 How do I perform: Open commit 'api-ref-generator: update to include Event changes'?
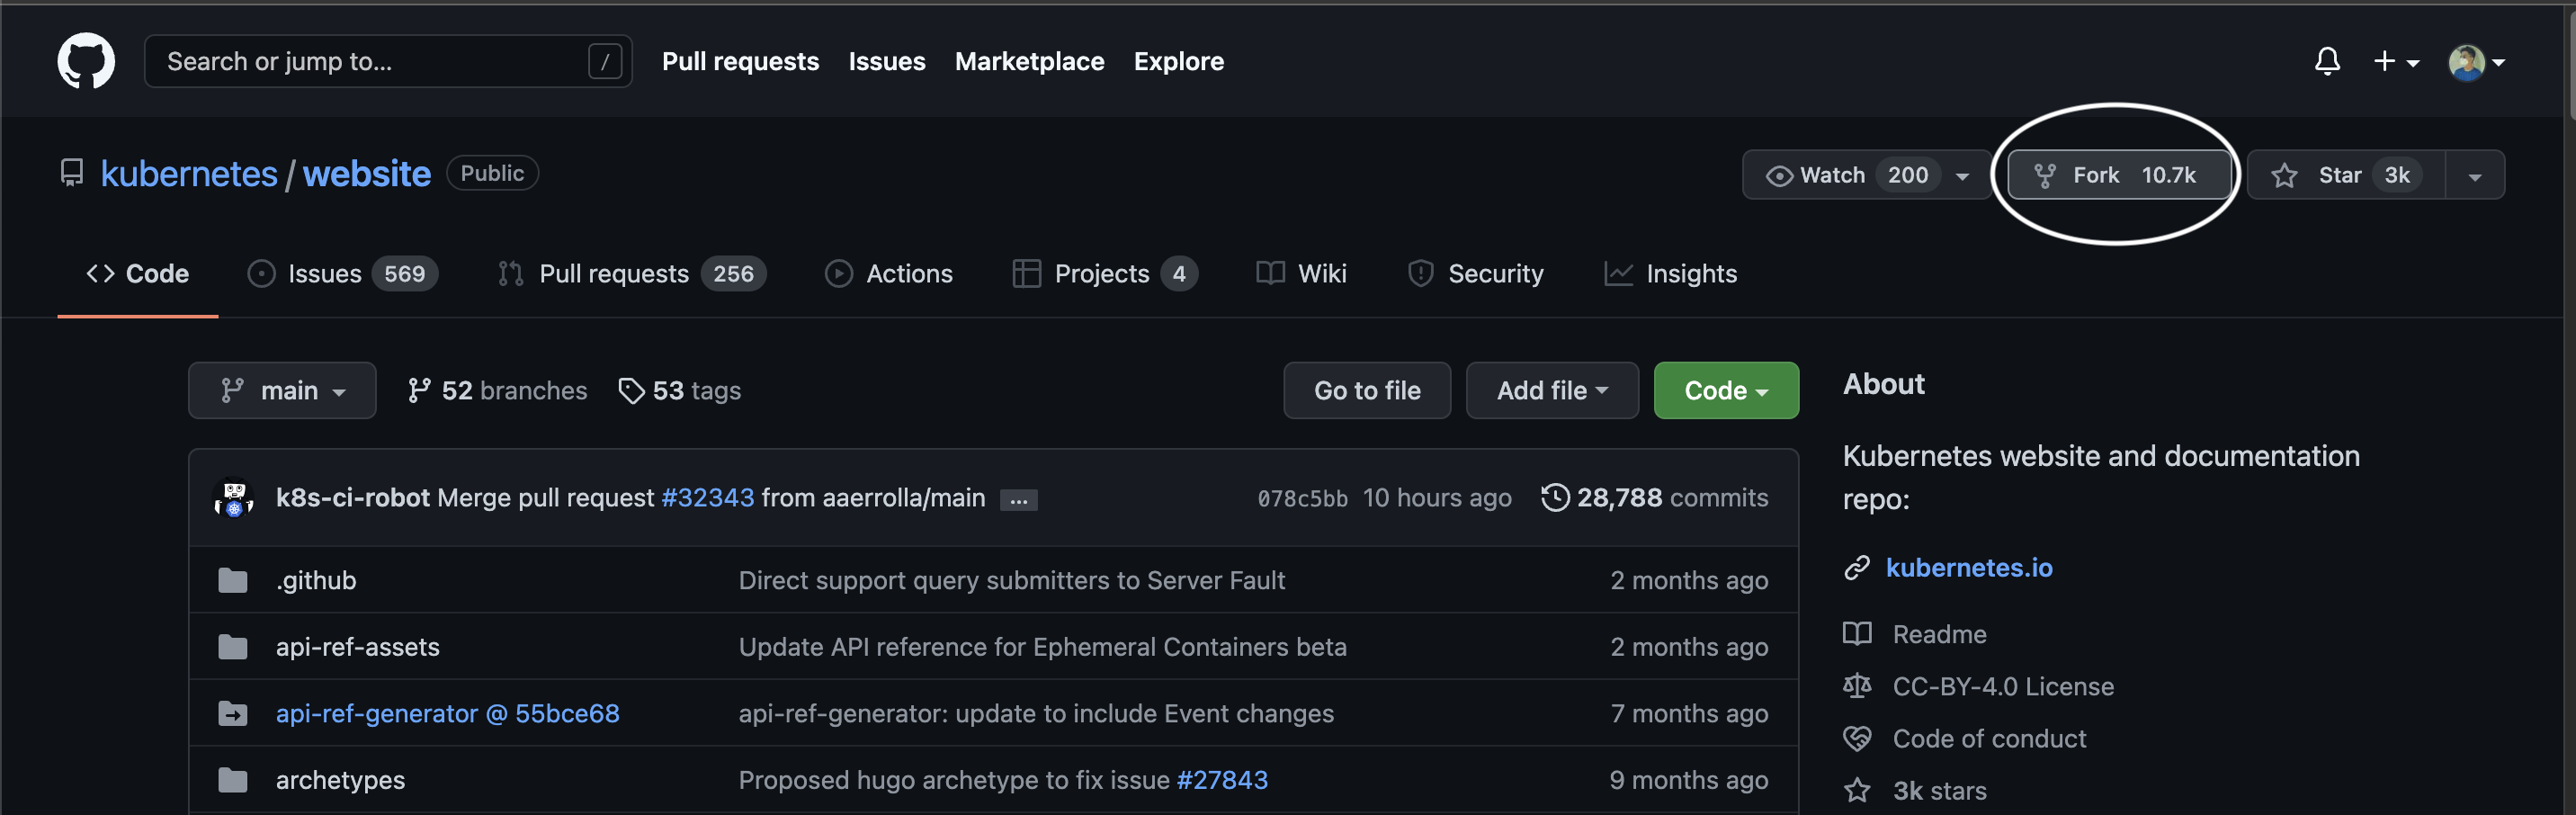coord(1036,713)
